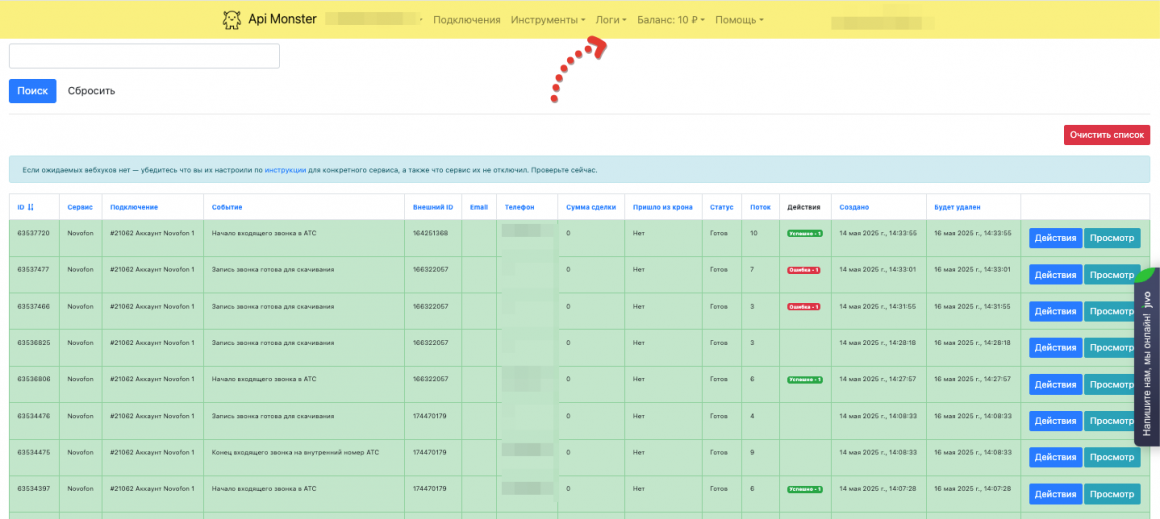Open Действия menu for row 63537466
This screenshot has width=1160, height=519.
[x=1055, y=311]
